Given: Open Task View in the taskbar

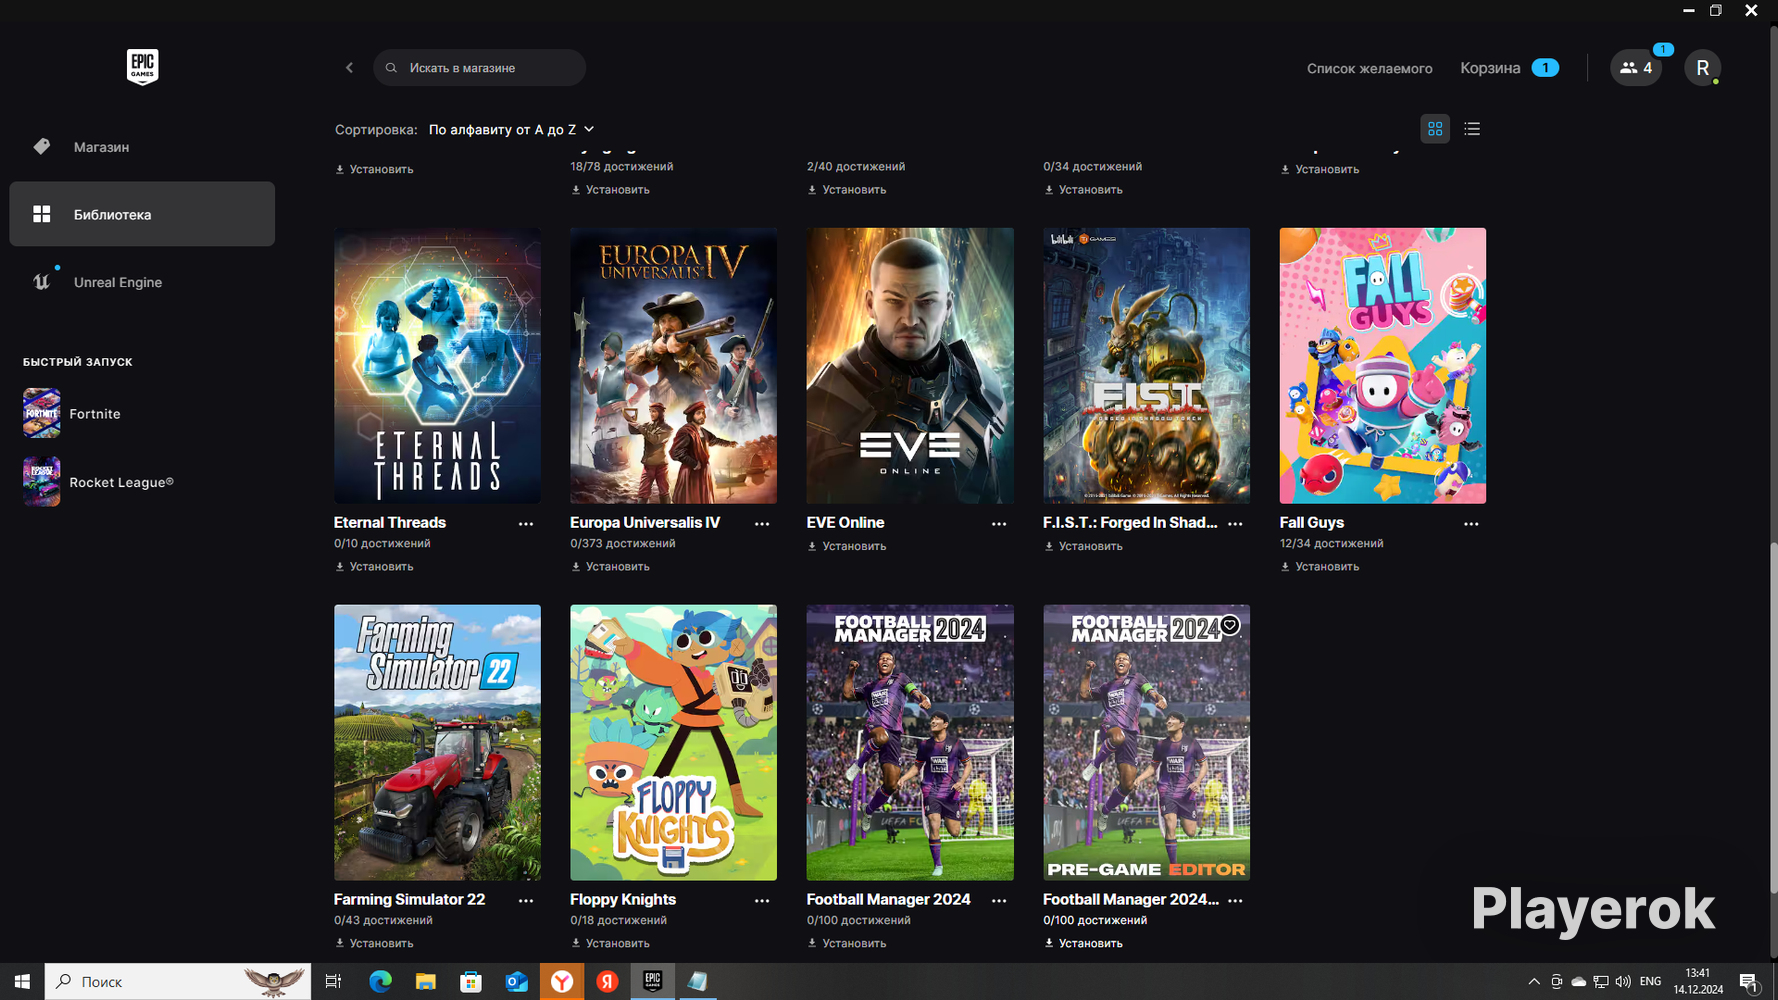Looking at the screenshot, I should click(333, 982).
